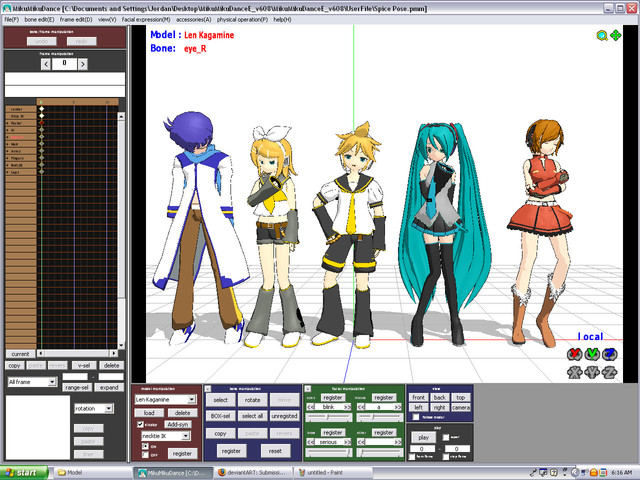Viewport: 640px width, 480px height.
Task: Collapse the bone manipulation panel via corner icon
Action: tap(208, 389)
